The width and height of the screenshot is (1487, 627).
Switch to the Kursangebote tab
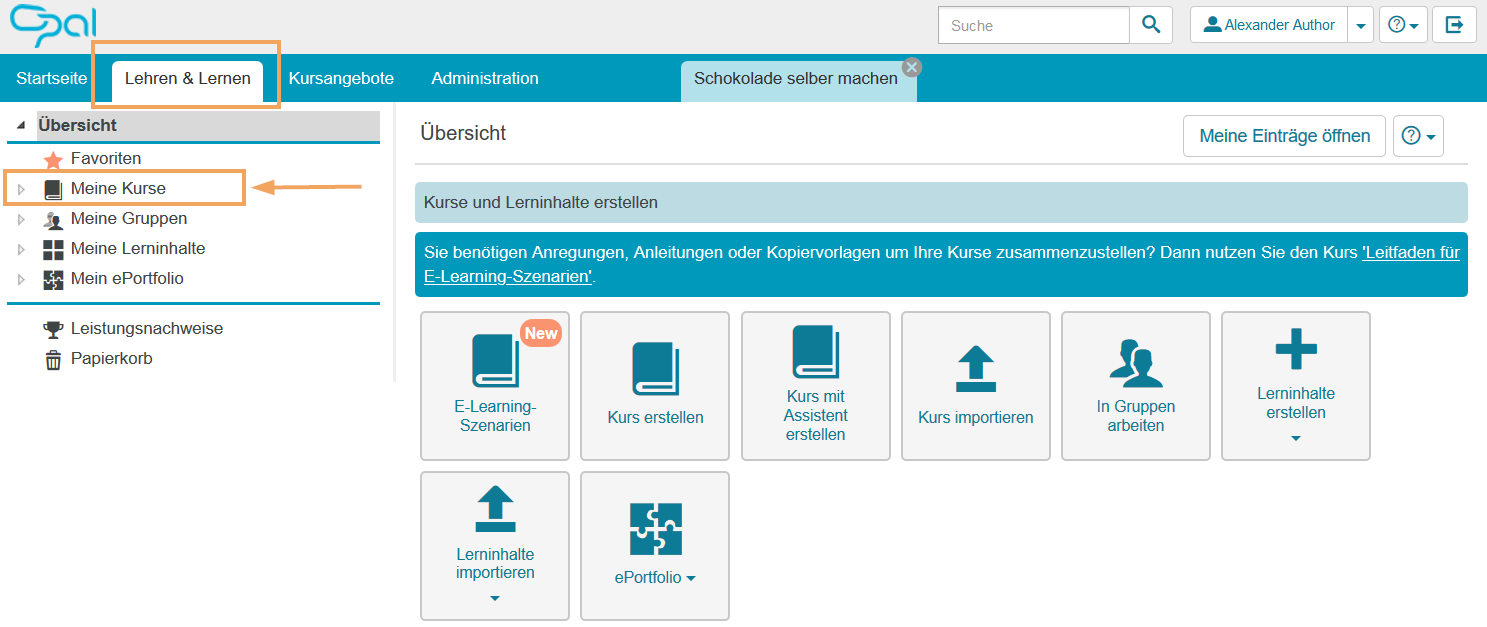click(341, 79)
